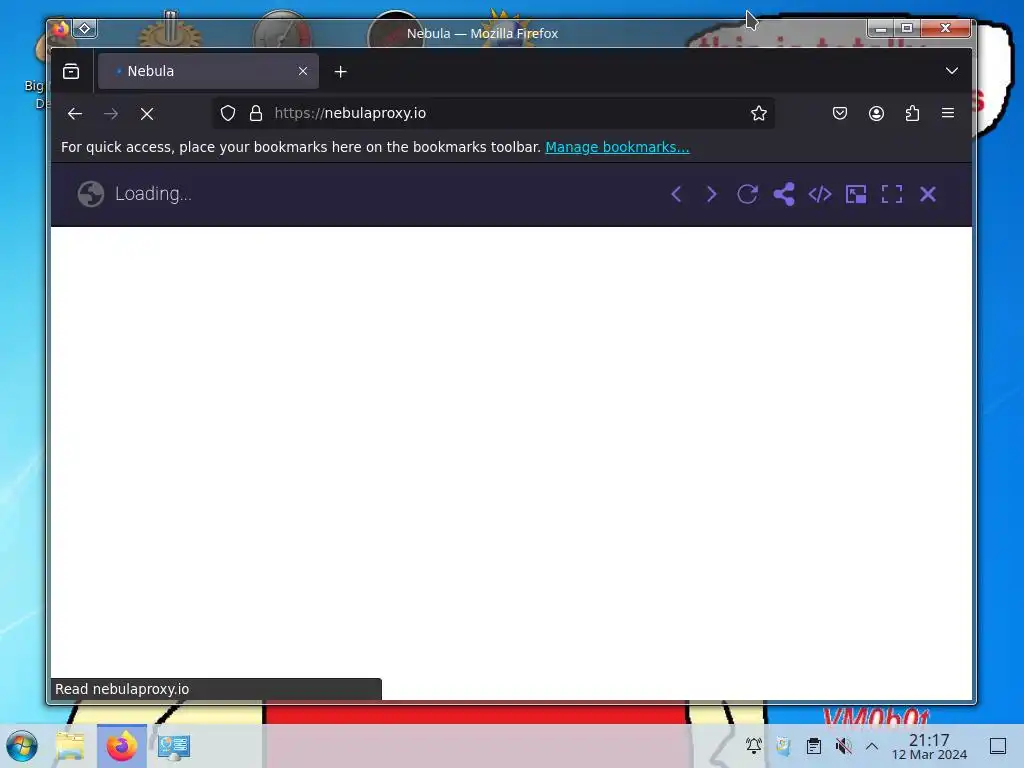Viewport: 1024px width, 768px height.
Task: Reload the proxied page in Nebula
Action: click(x=747, y=194)
